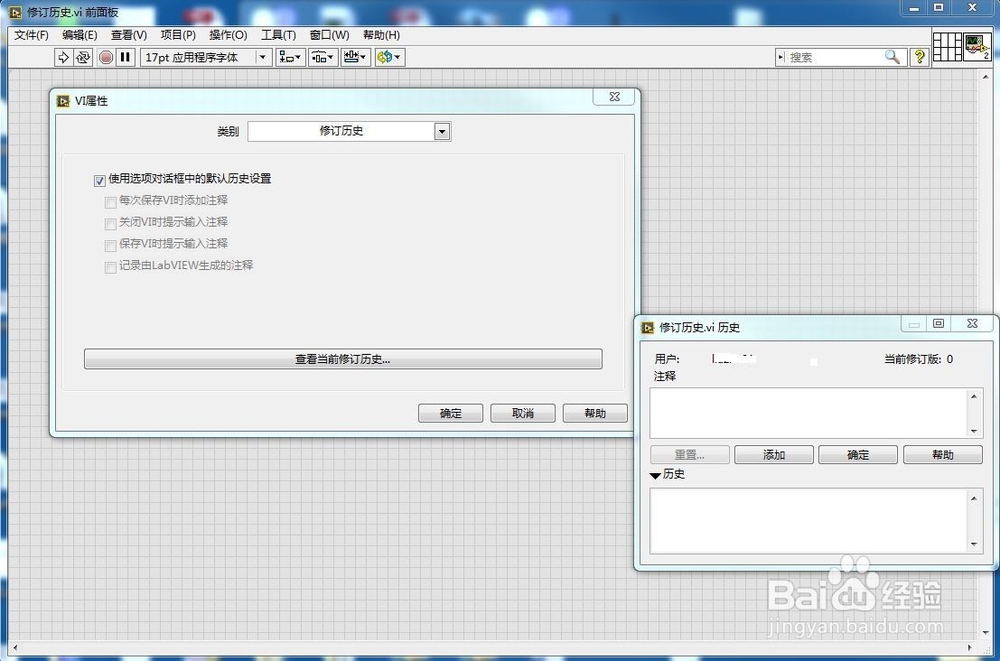
Task: Enable 每次保存VI时添加注释 checkbox
Action: pos(111,201)
